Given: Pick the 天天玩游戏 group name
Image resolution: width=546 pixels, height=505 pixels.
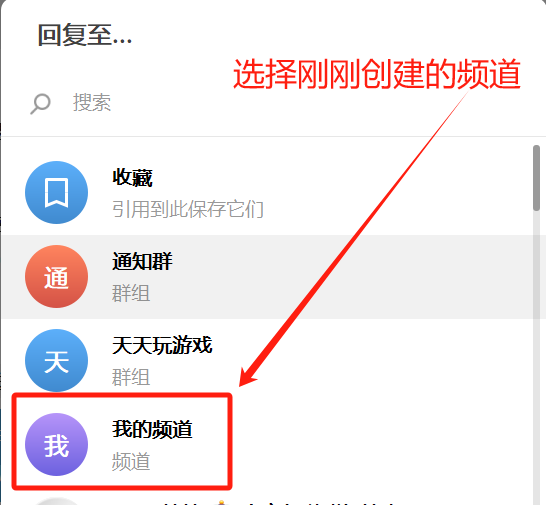Looking at the screenshot, I should (x=162, y=345).
